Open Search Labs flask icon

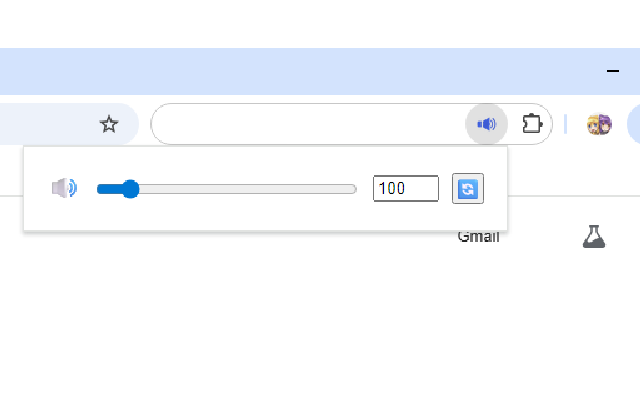click(594, 237)
